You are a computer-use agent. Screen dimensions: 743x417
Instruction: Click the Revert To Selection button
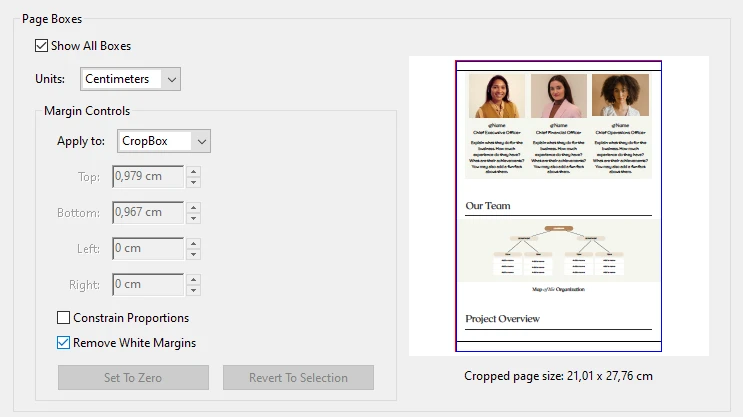click(299, 377)
